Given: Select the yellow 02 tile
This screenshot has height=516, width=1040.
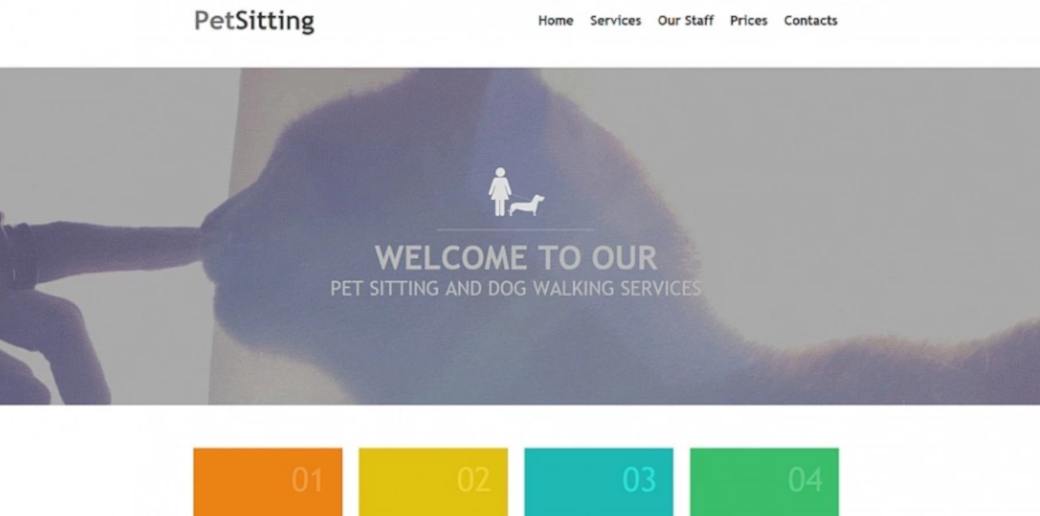Looking at the screenshot, I should point(433,482).
